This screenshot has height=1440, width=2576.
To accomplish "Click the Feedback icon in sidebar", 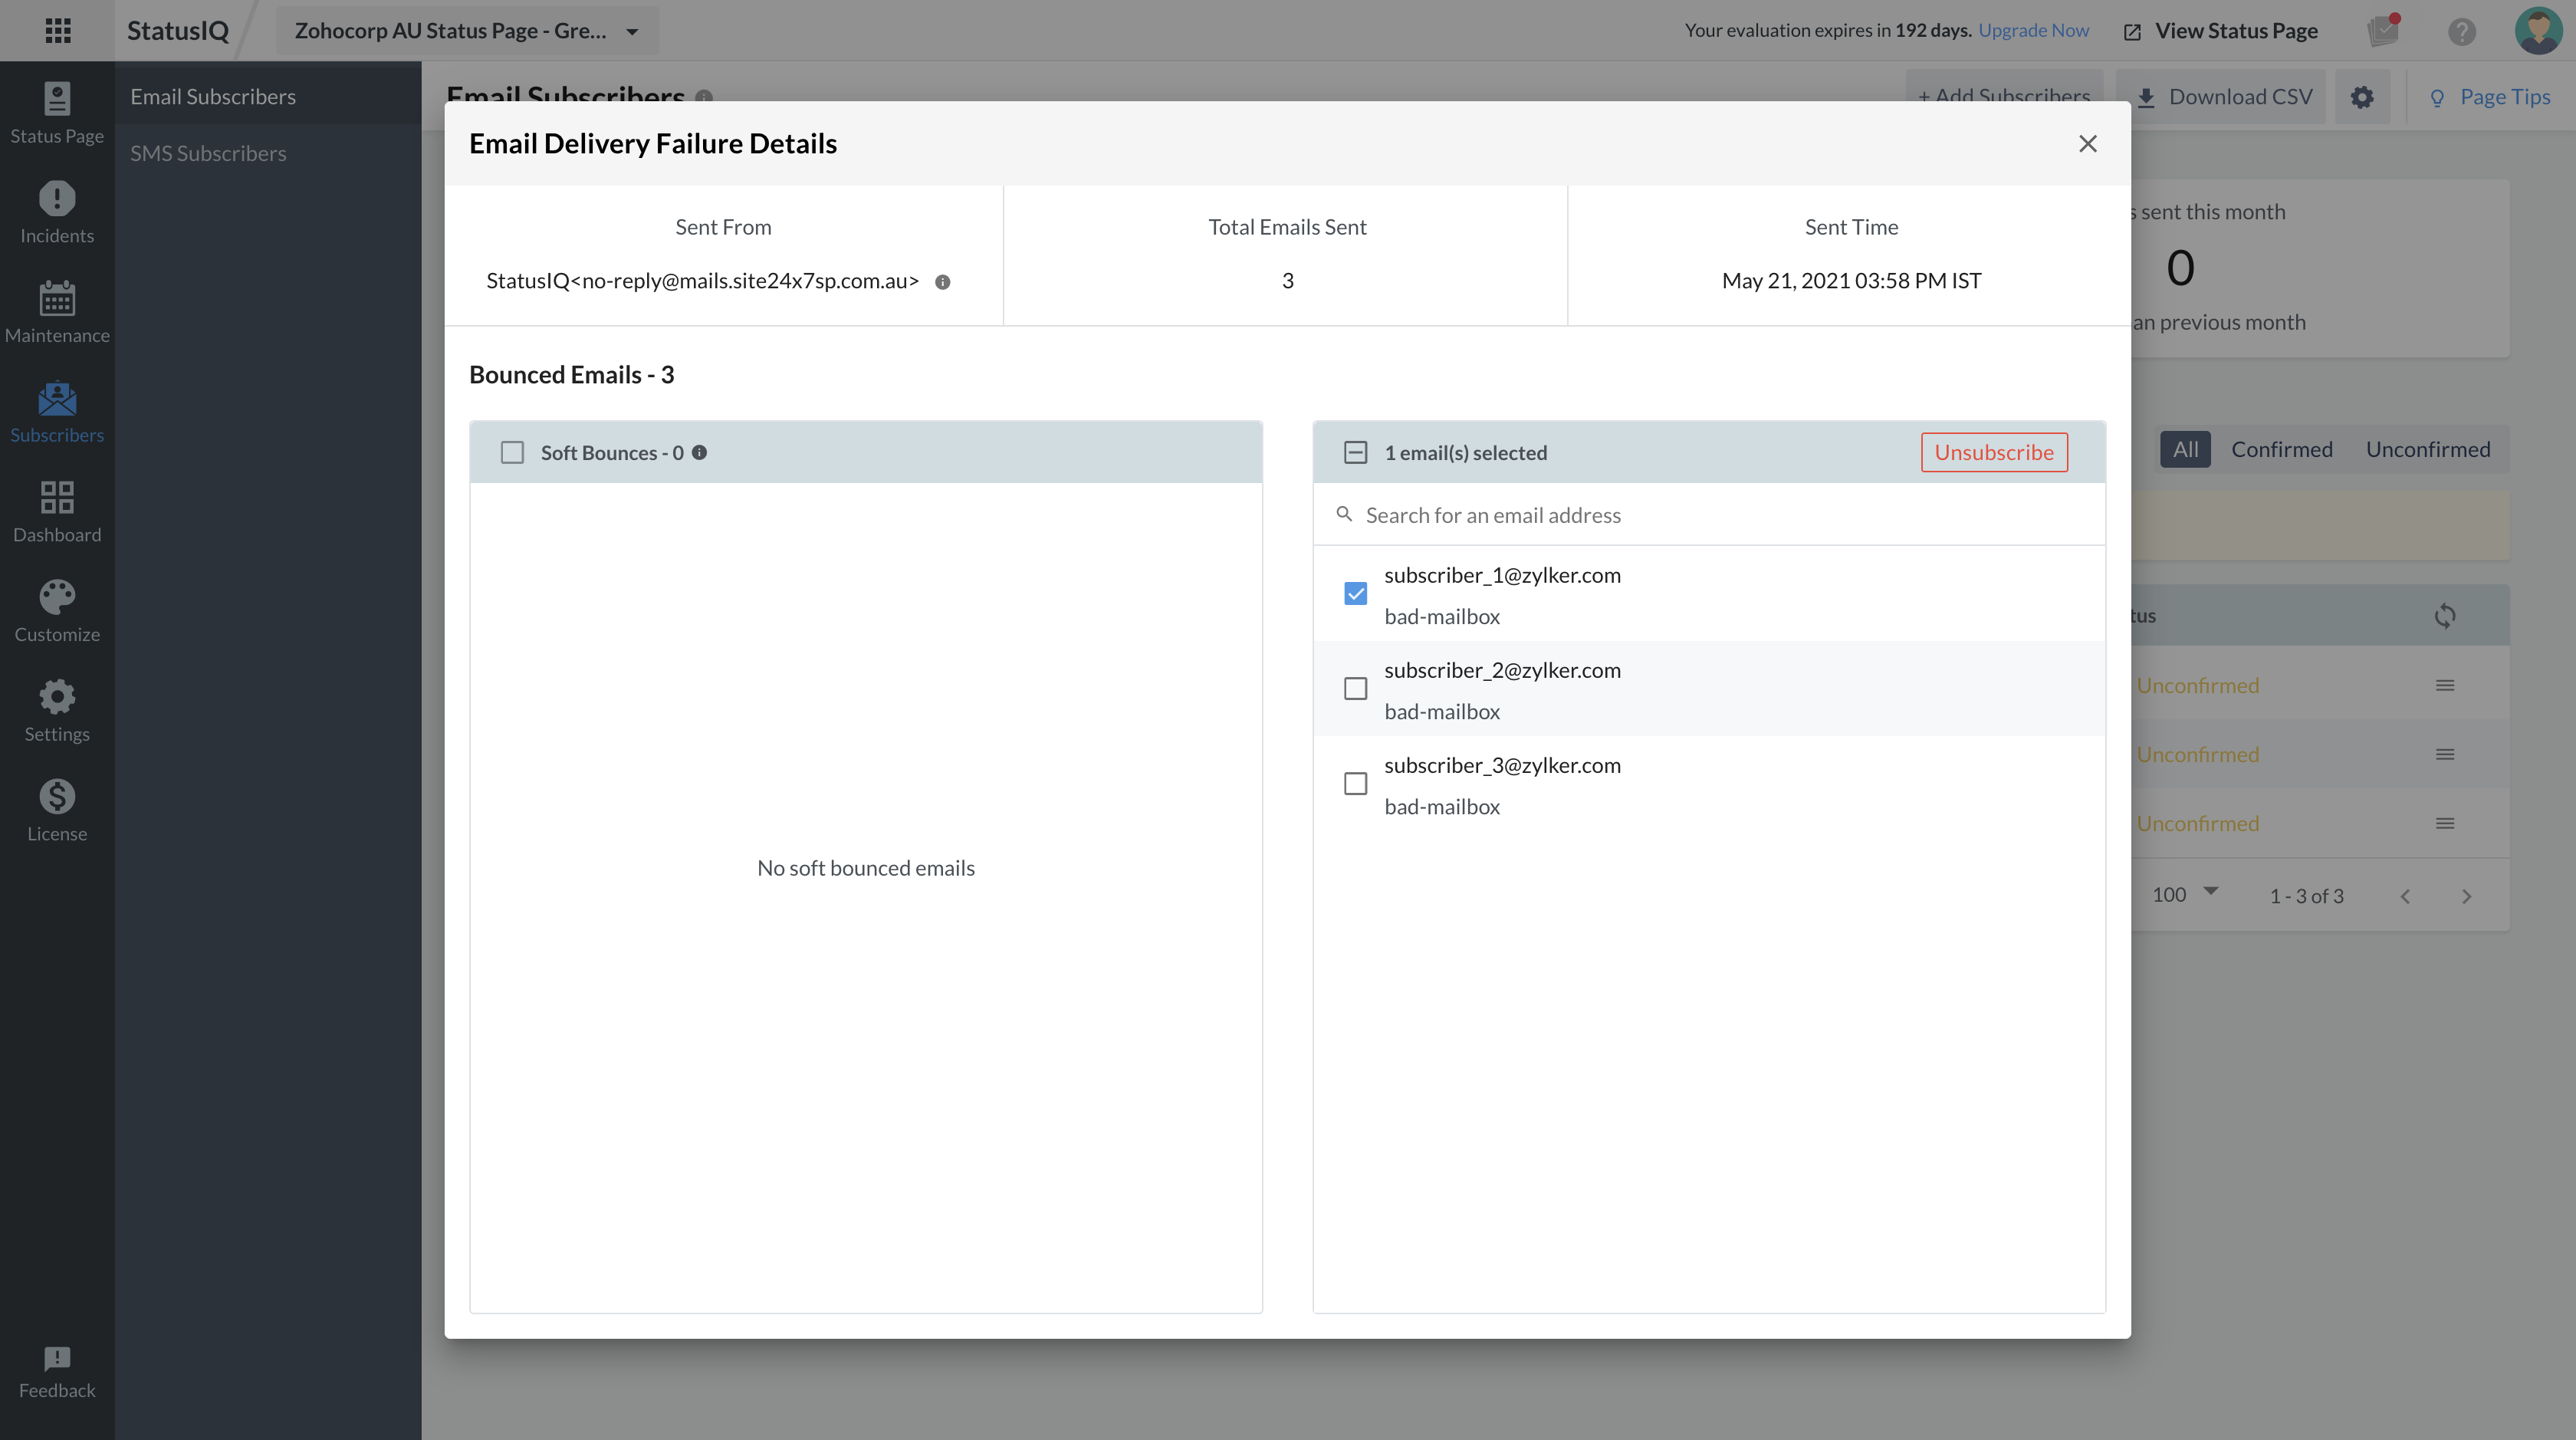I will click(x=57, y=1359).
